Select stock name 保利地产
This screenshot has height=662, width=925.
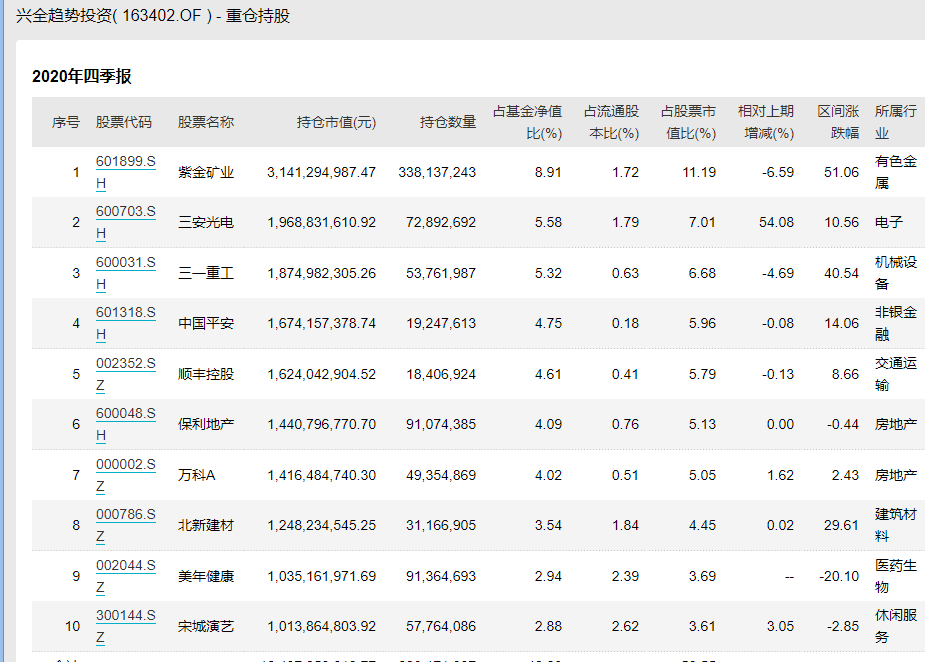206,424
